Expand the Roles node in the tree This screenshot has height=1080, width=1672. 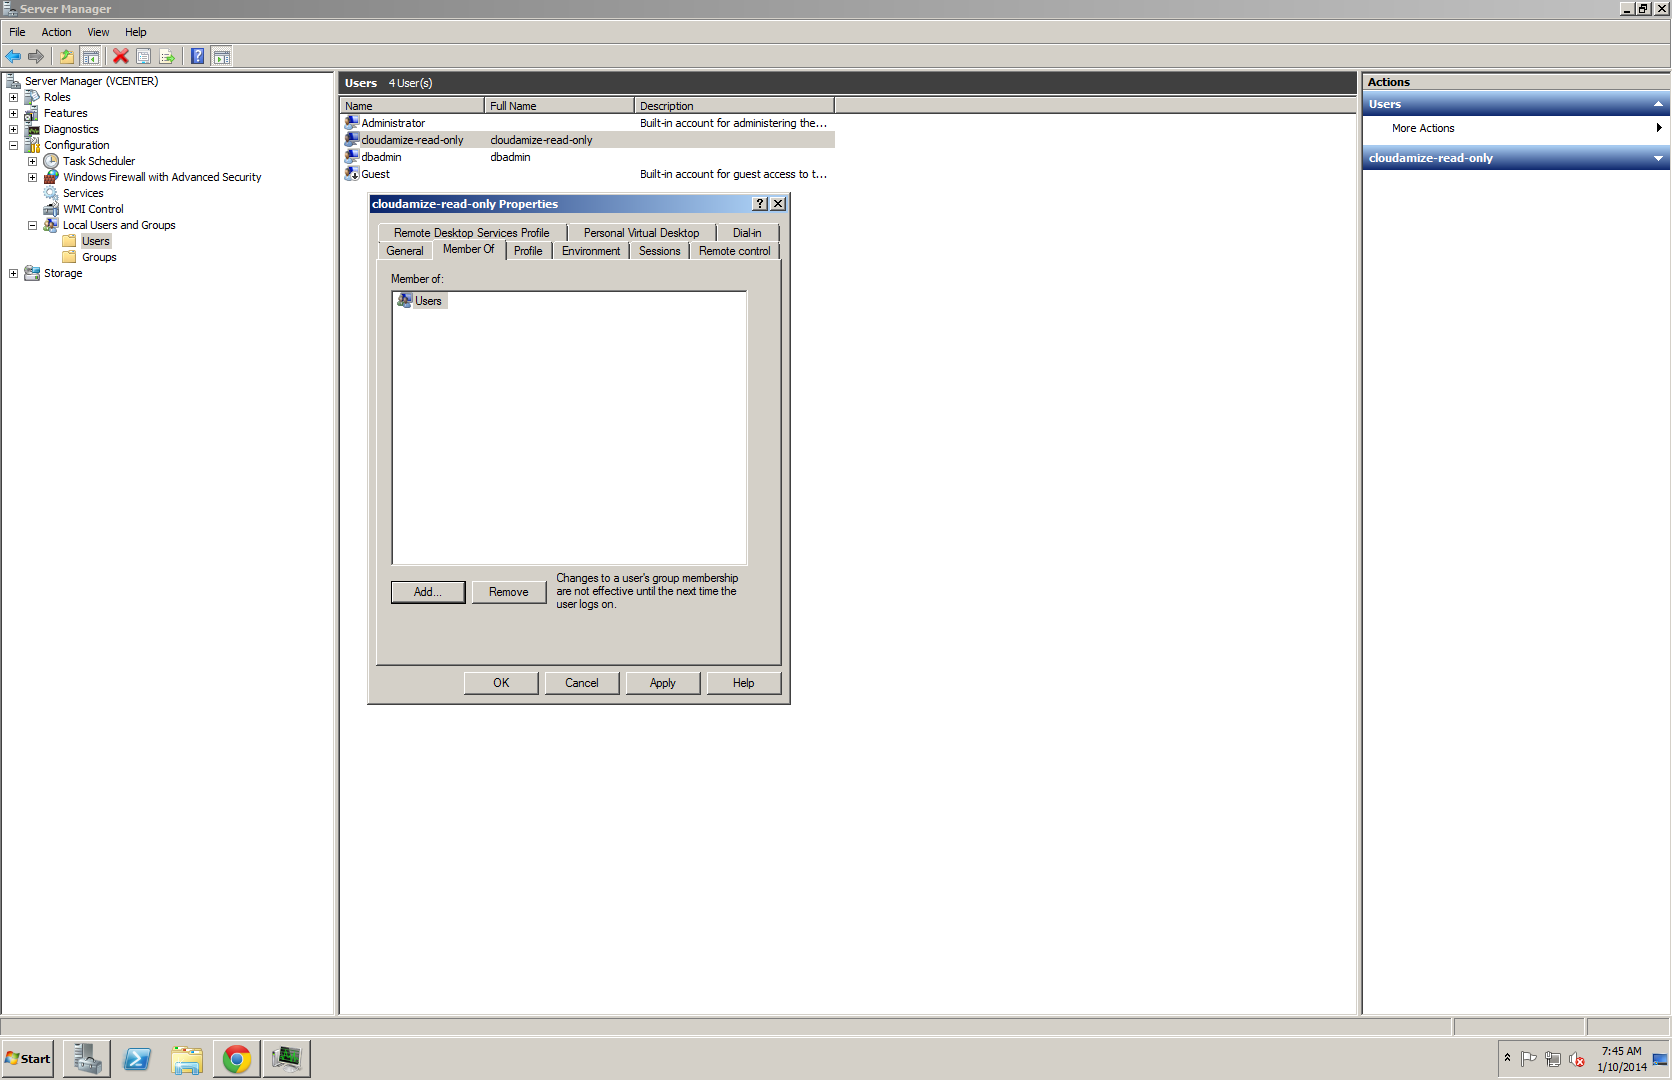tap(13, 97)
